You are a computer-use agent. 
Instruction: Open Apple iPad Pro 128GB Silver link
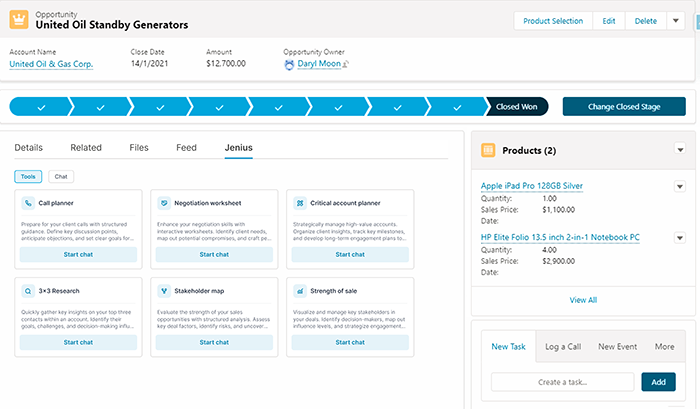click(532, 186)
